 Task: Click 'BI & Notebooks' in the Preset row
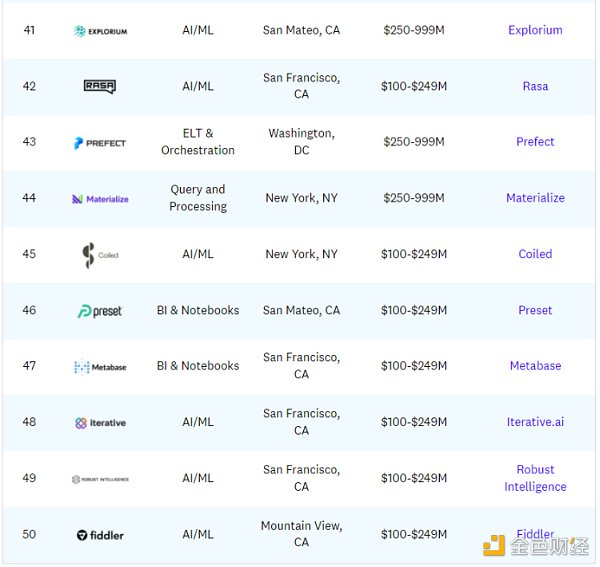pos(198,310)
